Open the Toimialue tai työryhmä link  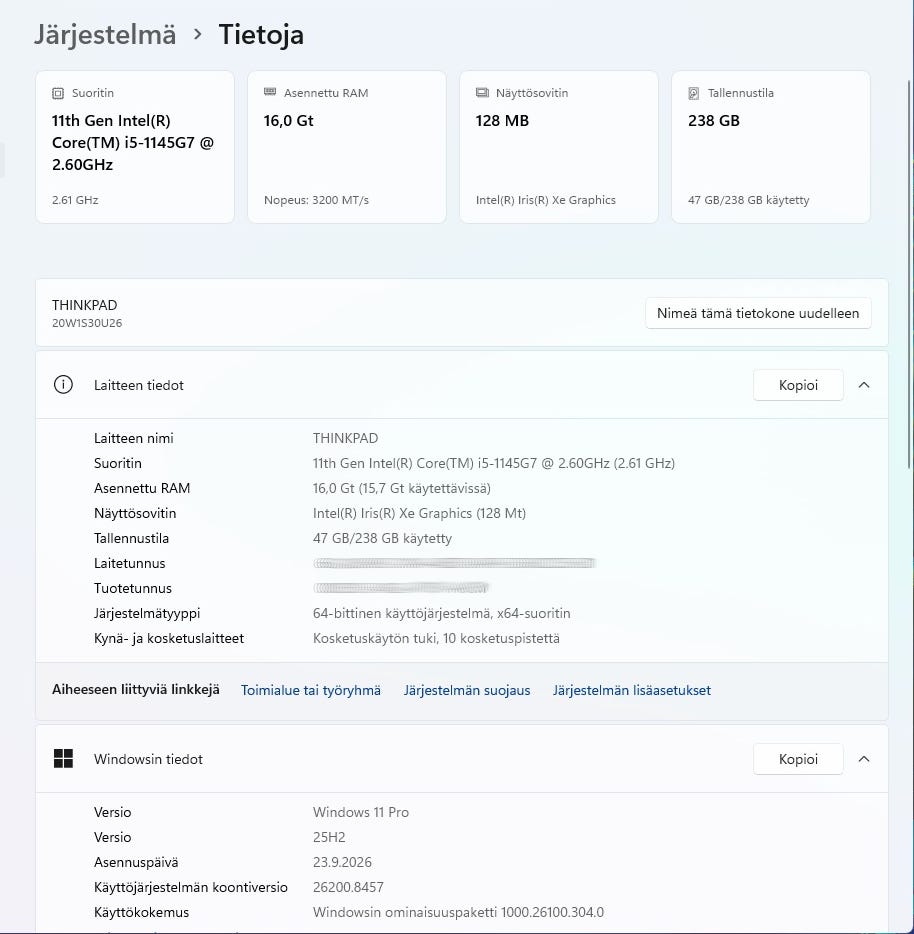(x=310, y=690)
